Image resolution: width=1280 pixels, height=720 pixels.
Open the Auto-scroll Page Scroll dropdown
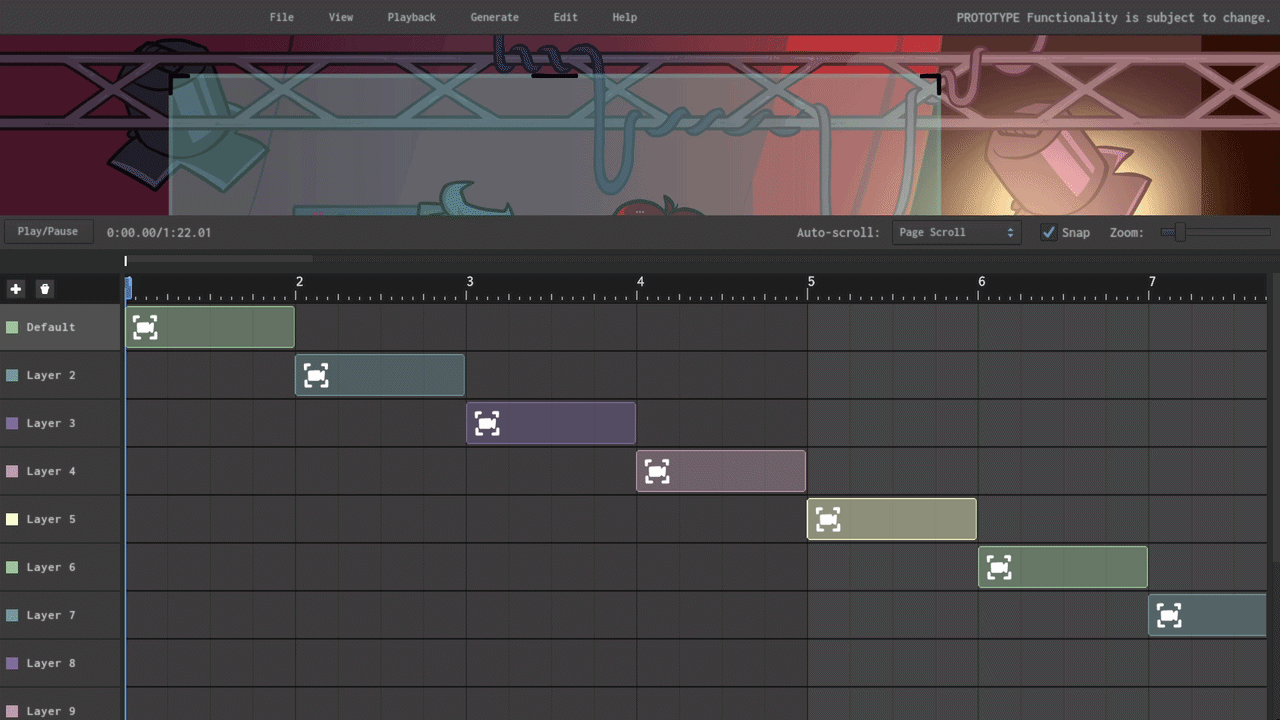(955, 232)
